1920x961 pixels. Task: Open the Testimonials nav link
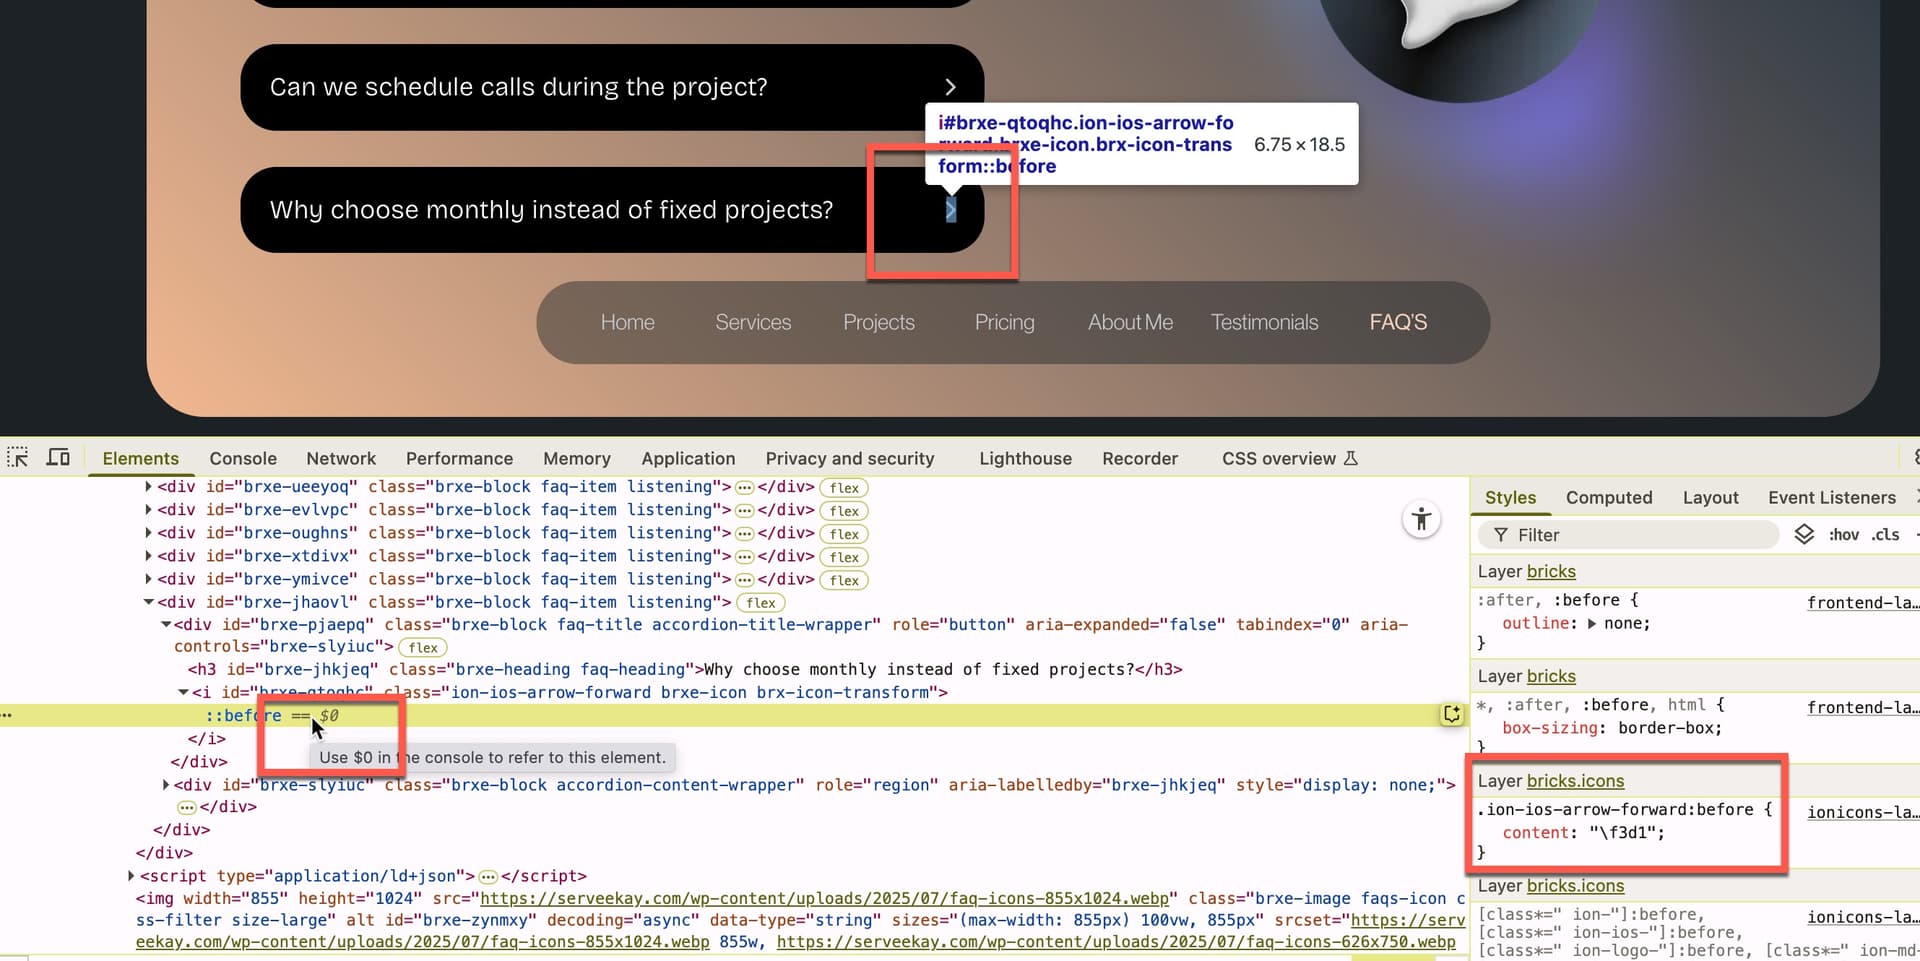coord(1264,322)
